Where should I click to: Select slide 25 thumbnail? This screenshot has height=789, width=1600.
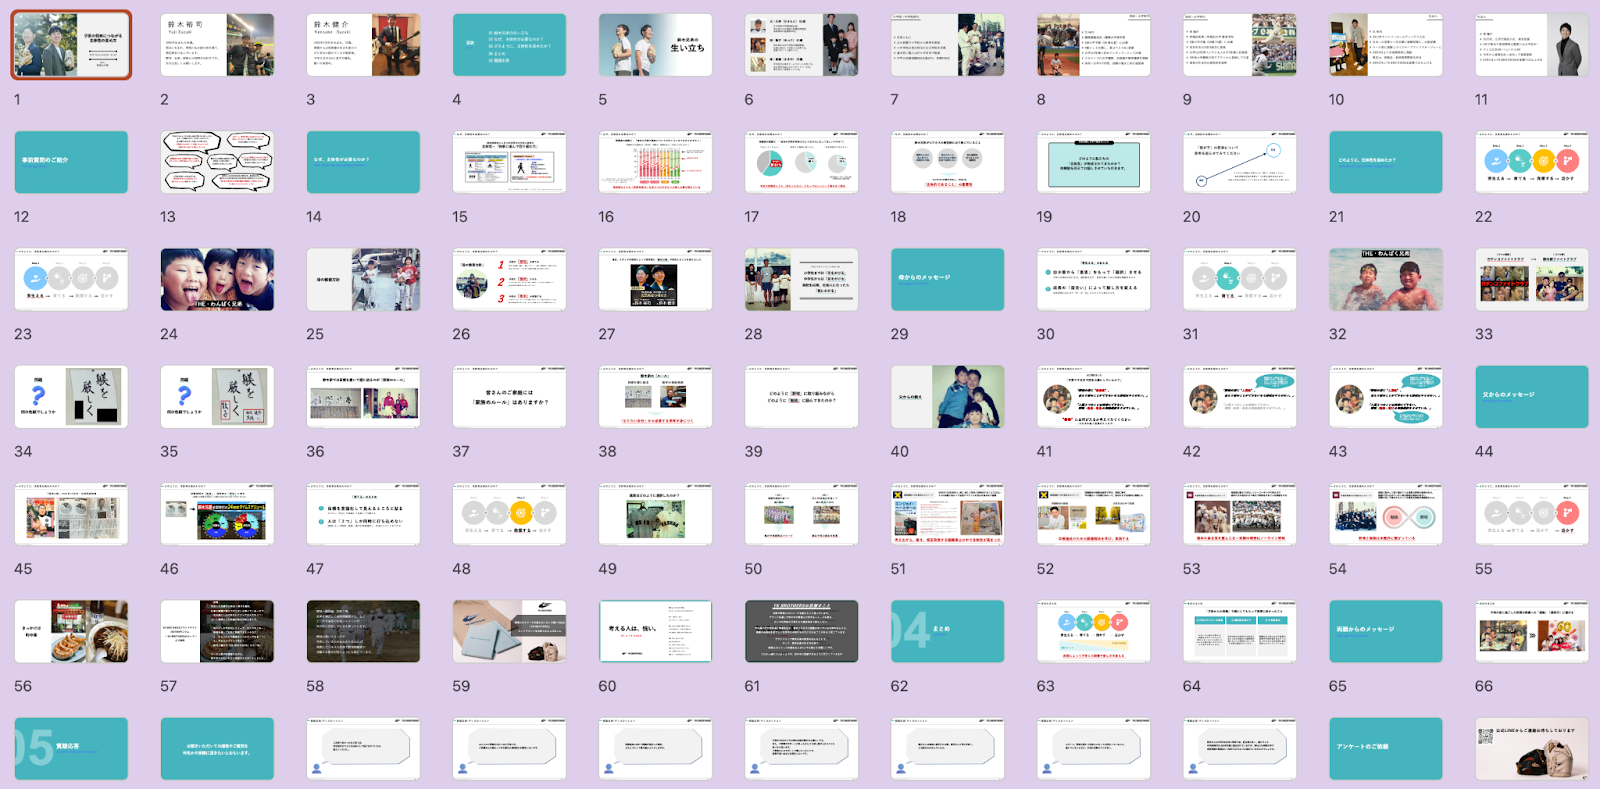[363, 279]
